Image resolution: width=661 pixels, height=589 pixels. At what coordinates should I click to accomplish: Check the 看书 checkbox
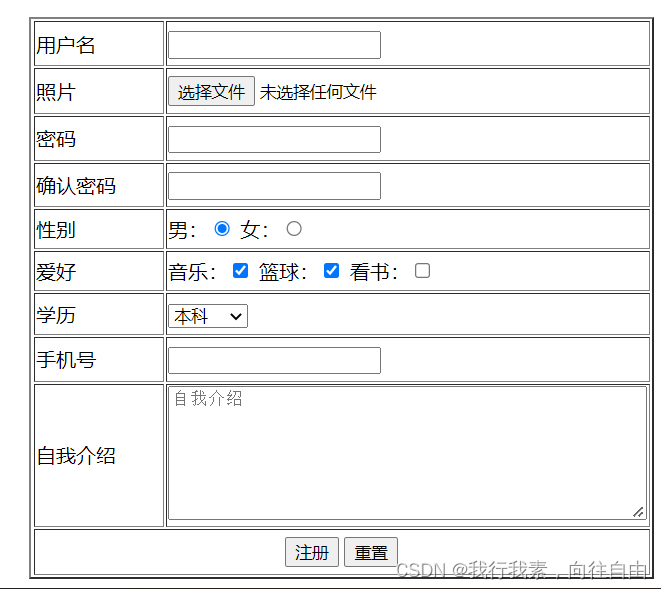[x=422, y=271]
